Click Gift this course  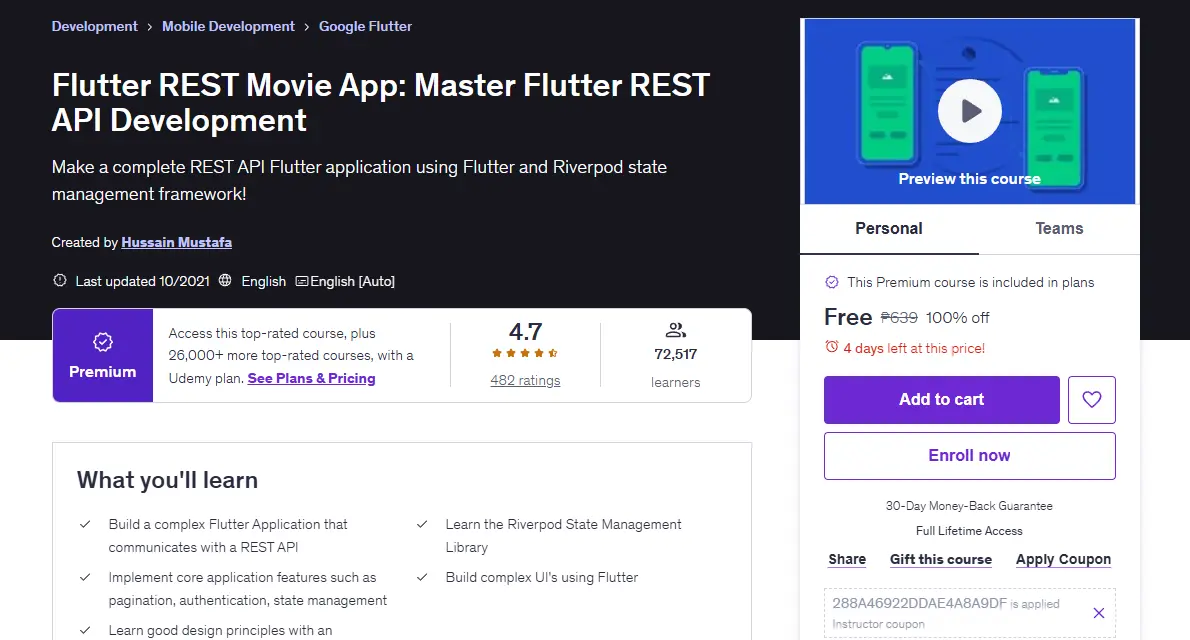coord(940,560)
